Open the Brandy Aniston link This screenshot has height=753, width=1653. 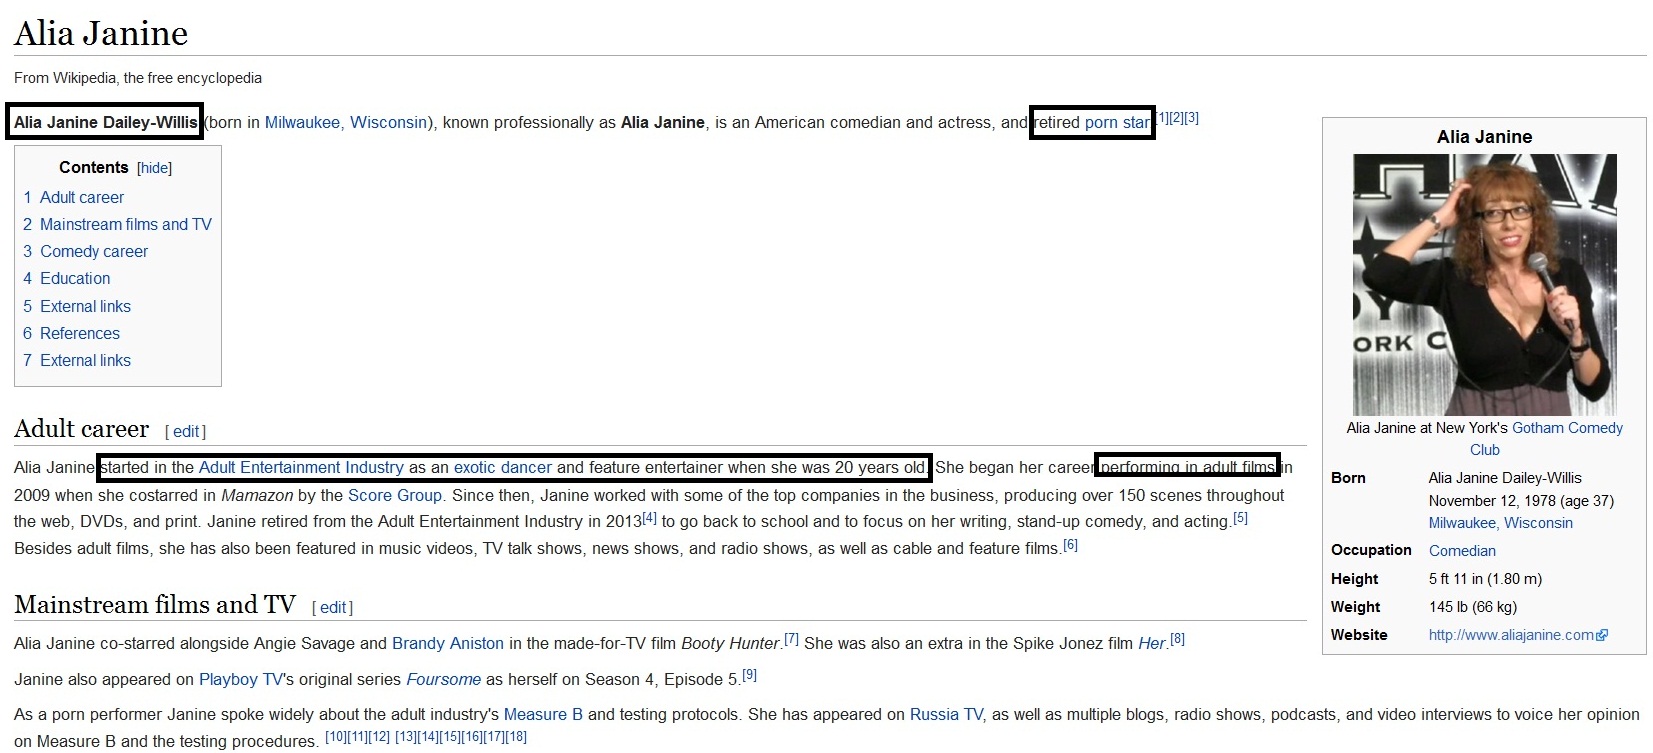tap(447, 644)
